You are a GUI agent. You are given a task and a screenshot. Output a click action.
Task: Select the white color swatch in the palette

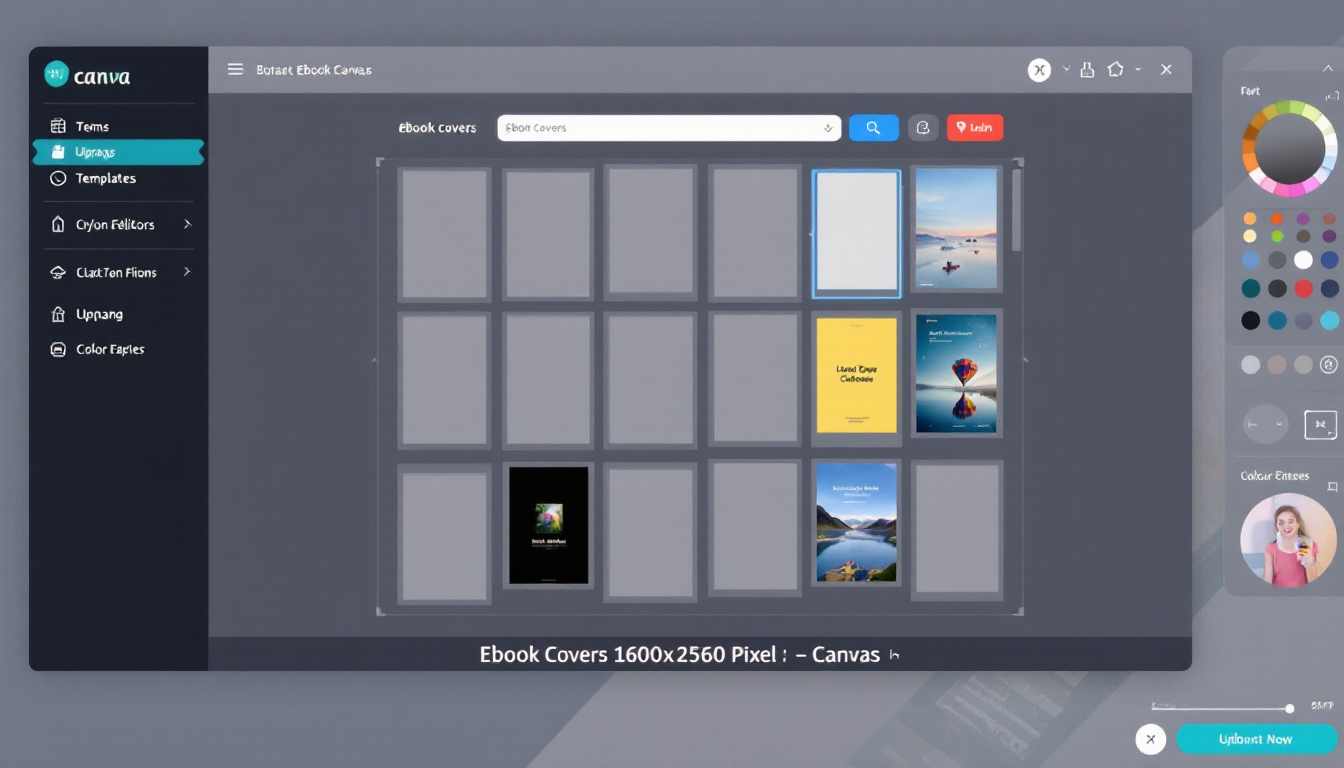coord(1303,260)
